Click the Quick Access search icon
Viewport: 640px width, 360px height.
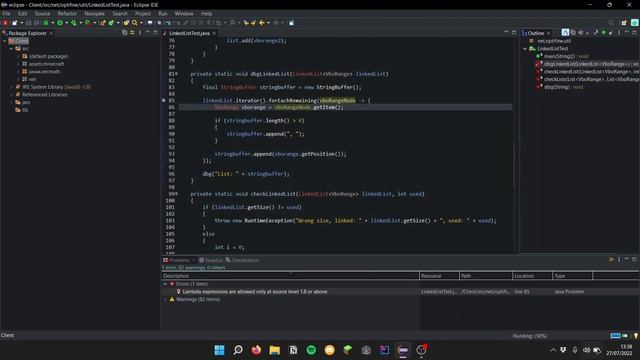tap(611, 23)
